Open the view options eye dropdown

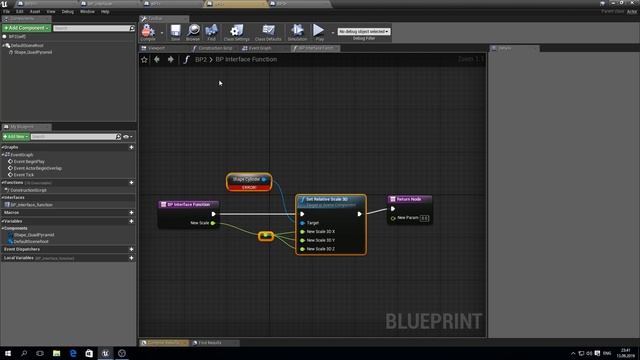tap(128, 137)
